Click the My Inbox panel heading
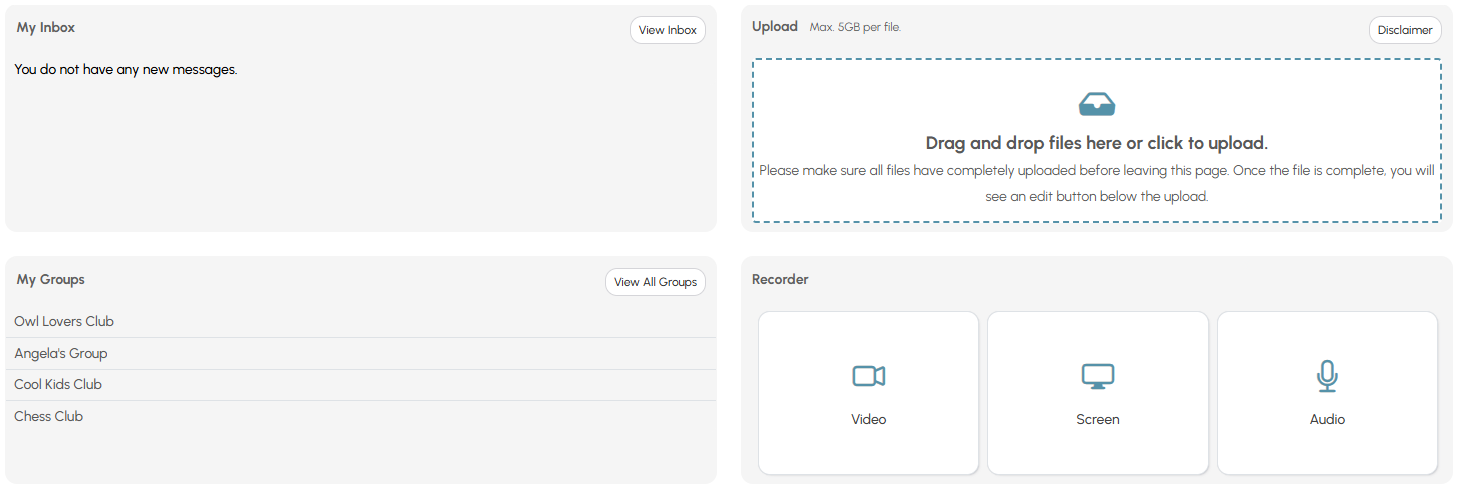This screenshot has height=488, width=1459. click(x=46, y=27)
